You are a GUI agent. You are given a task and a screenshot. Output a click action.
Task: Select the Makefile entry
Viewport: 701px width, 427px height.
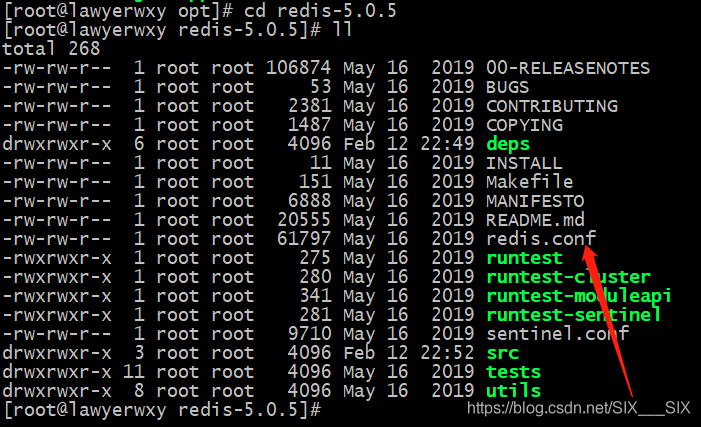529,182
